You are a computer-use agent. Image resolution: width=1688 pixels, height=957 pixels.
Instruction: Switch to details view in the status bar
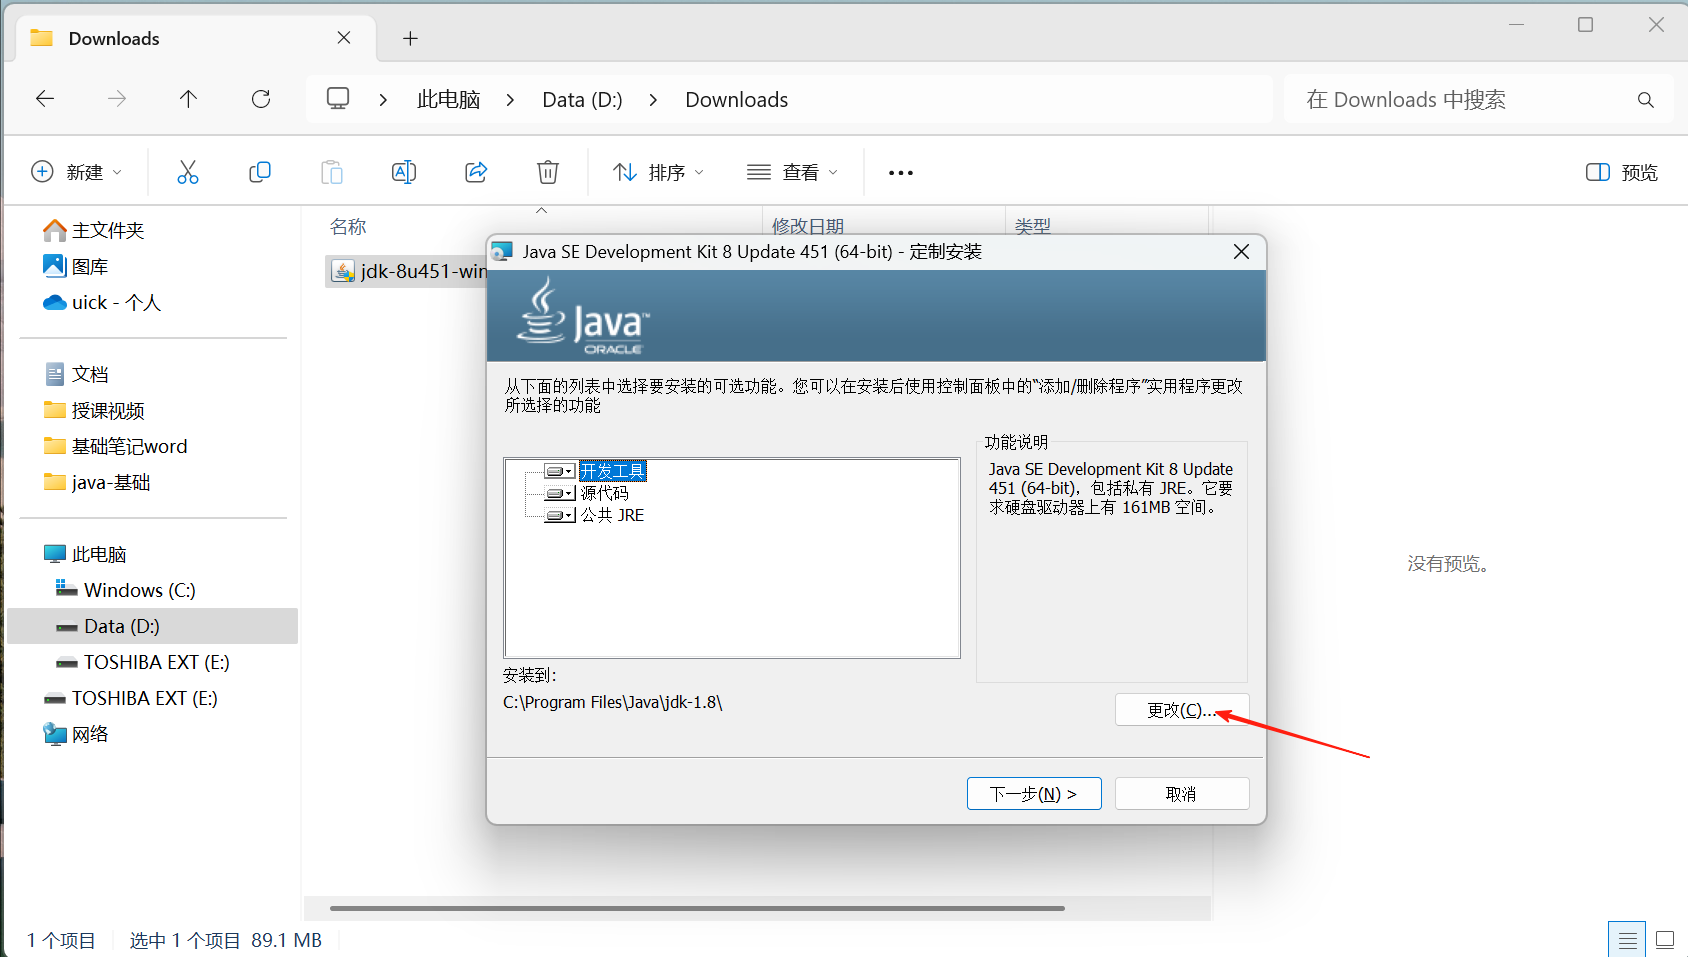pos(1627,939)
